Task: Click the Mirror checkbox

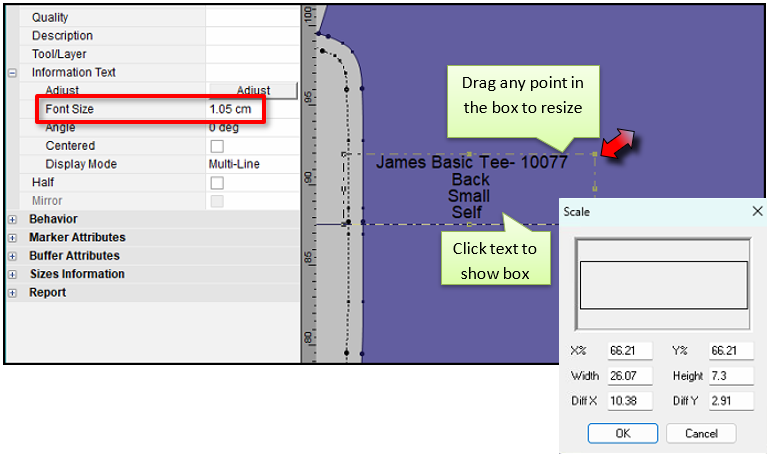Action: point(216,201)
